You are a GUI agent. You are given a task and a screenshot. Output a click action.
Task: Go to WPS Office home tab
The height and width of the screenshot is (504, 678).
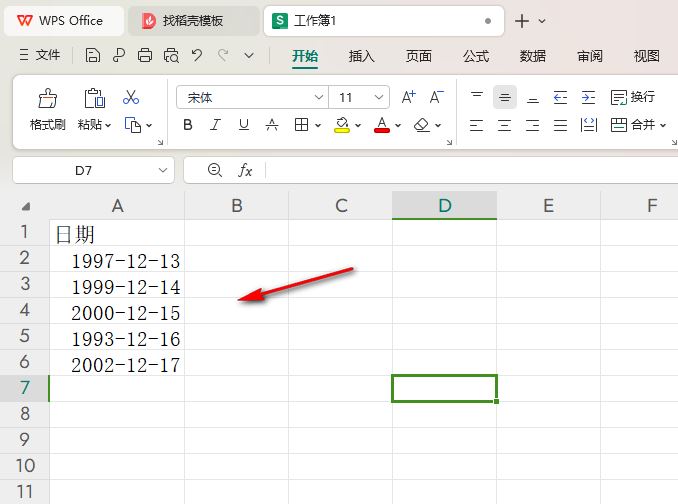[64, 20]
